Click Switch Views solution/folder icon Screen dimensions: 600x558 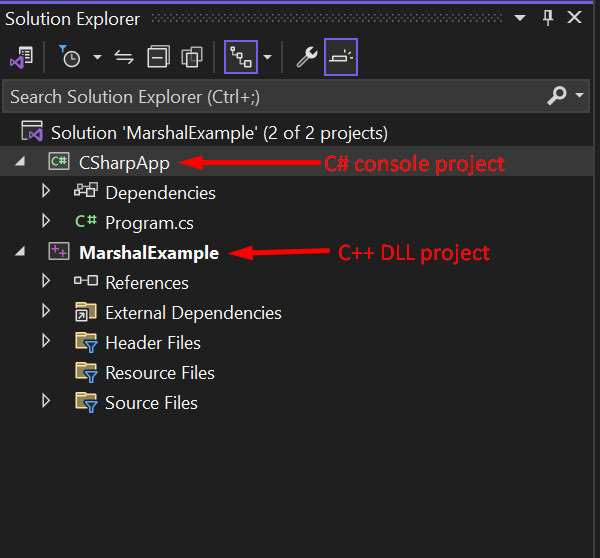(21, 57)
